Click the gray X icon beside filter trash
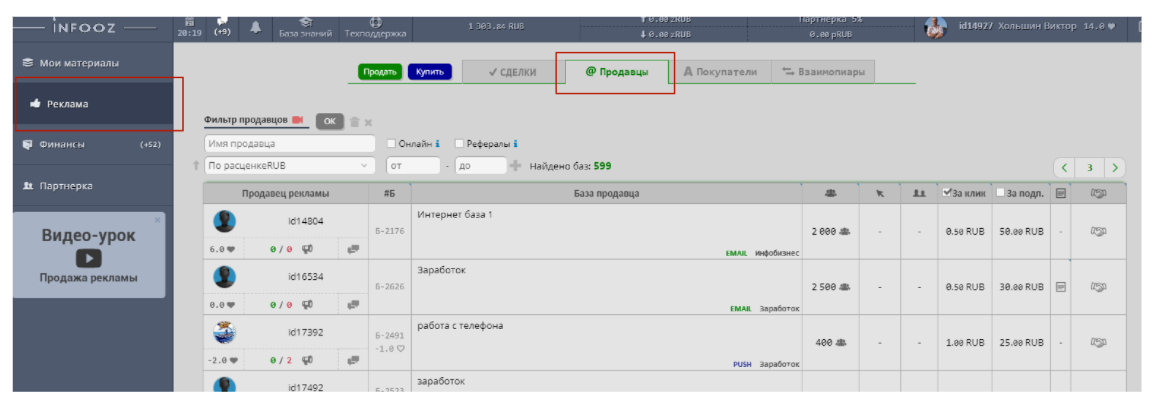Viewport: 1152px width, 403px height. [368, 123]
